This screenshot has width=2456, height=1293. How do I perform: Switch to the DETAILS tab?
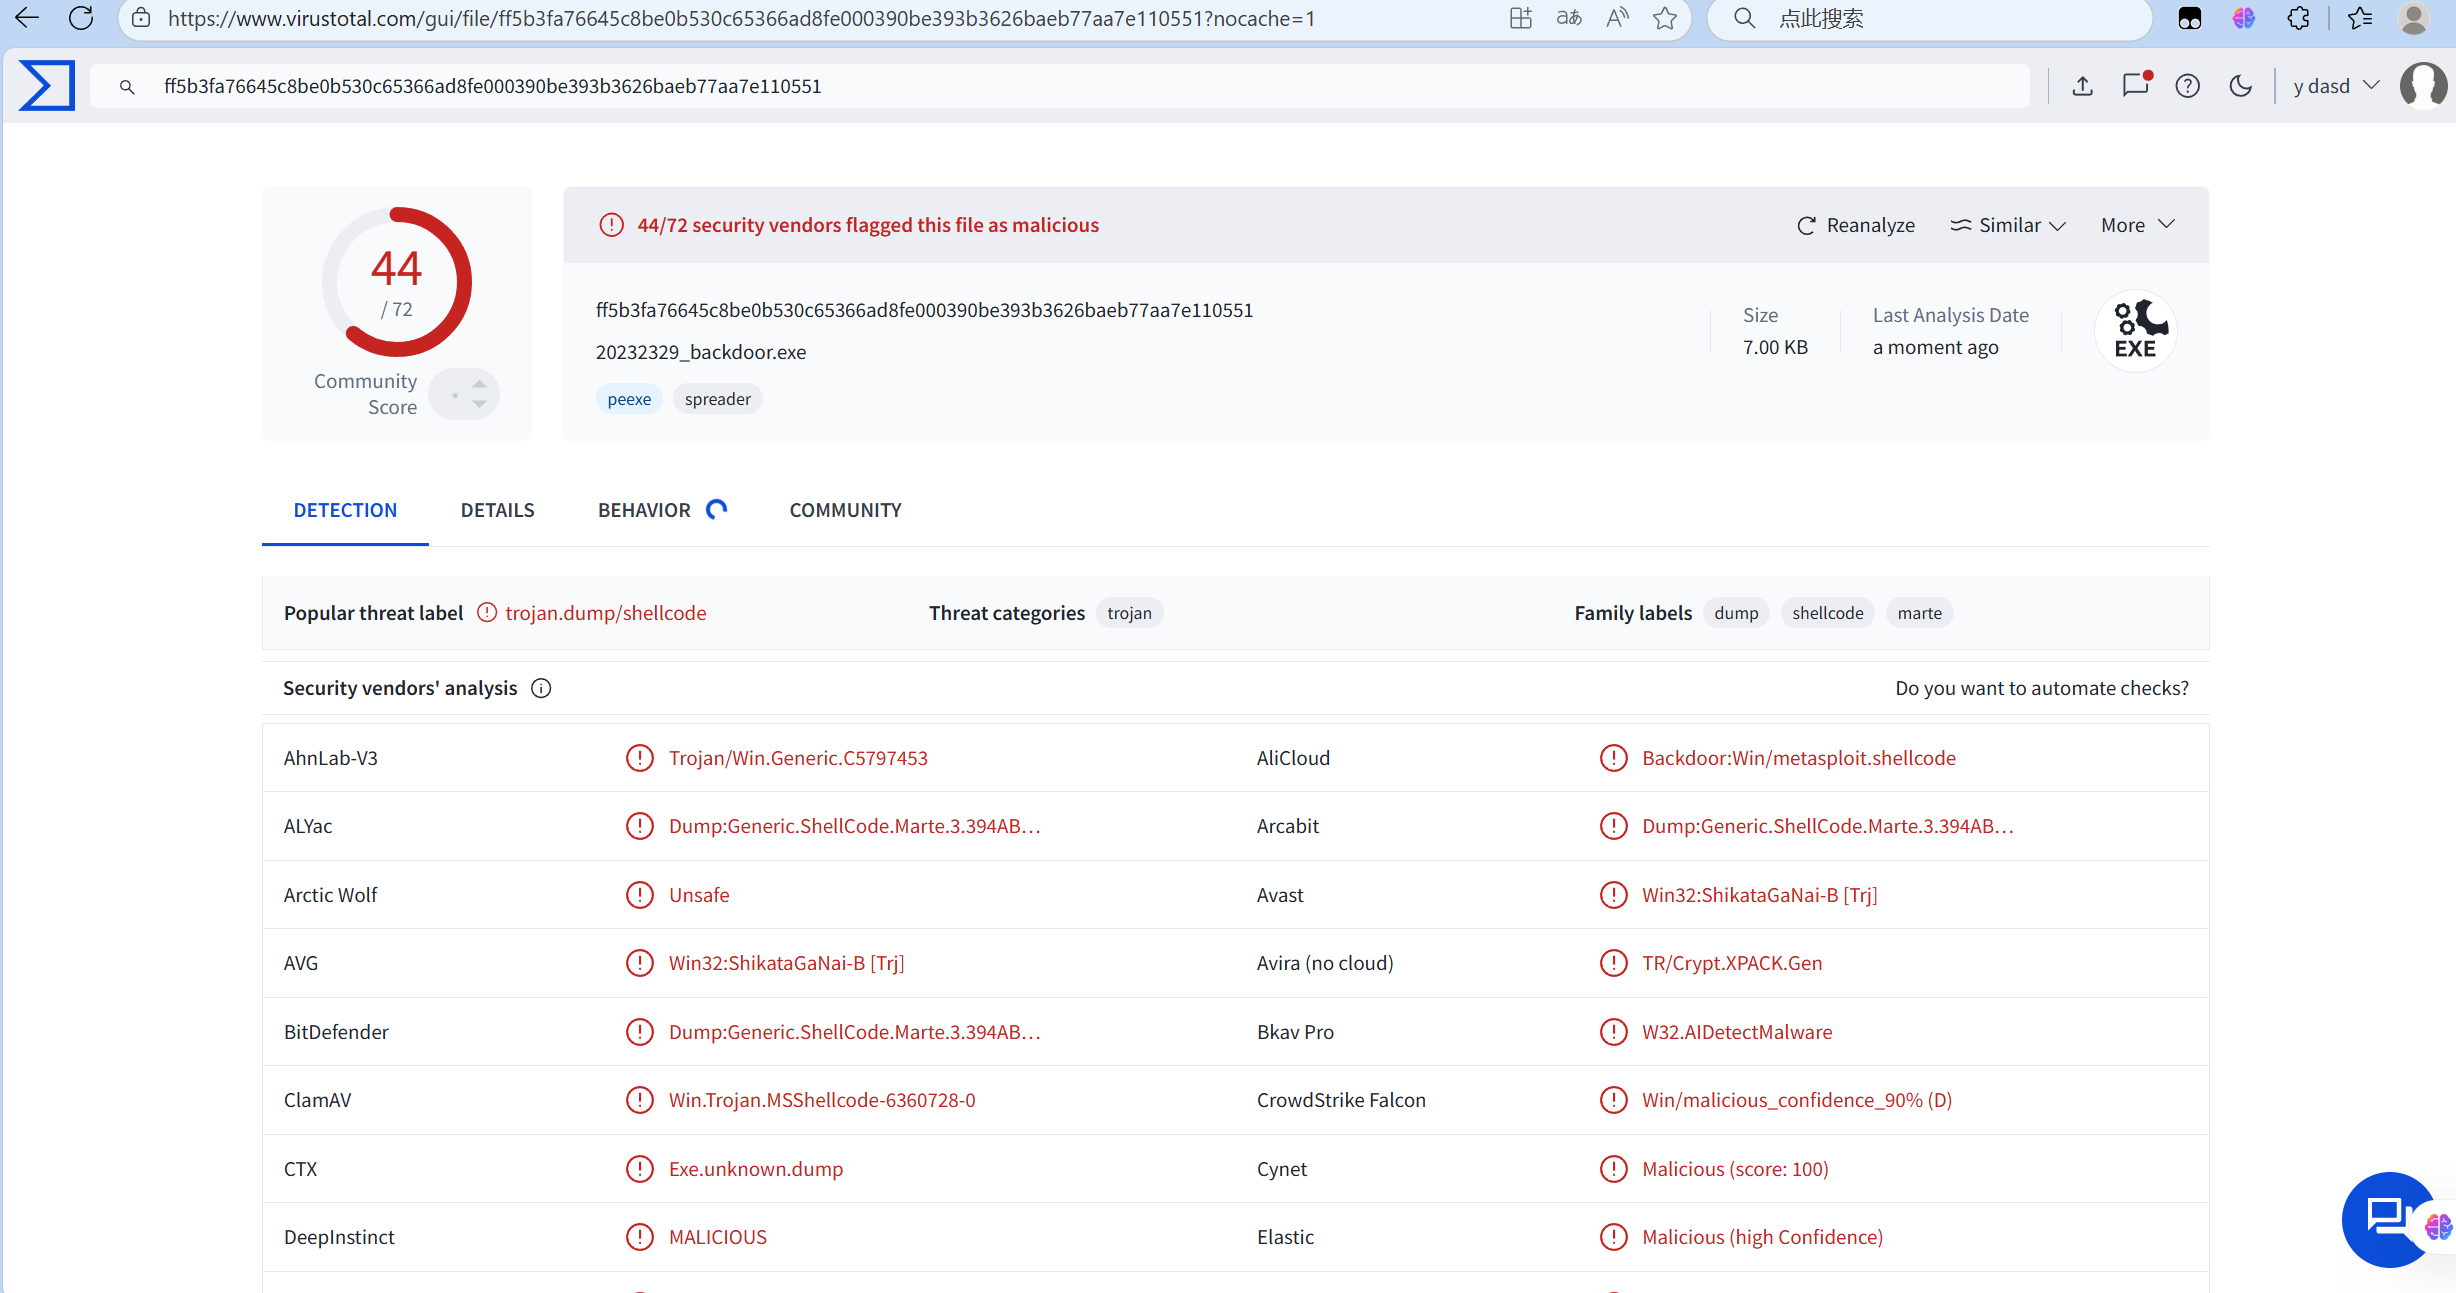coord(497,510)
